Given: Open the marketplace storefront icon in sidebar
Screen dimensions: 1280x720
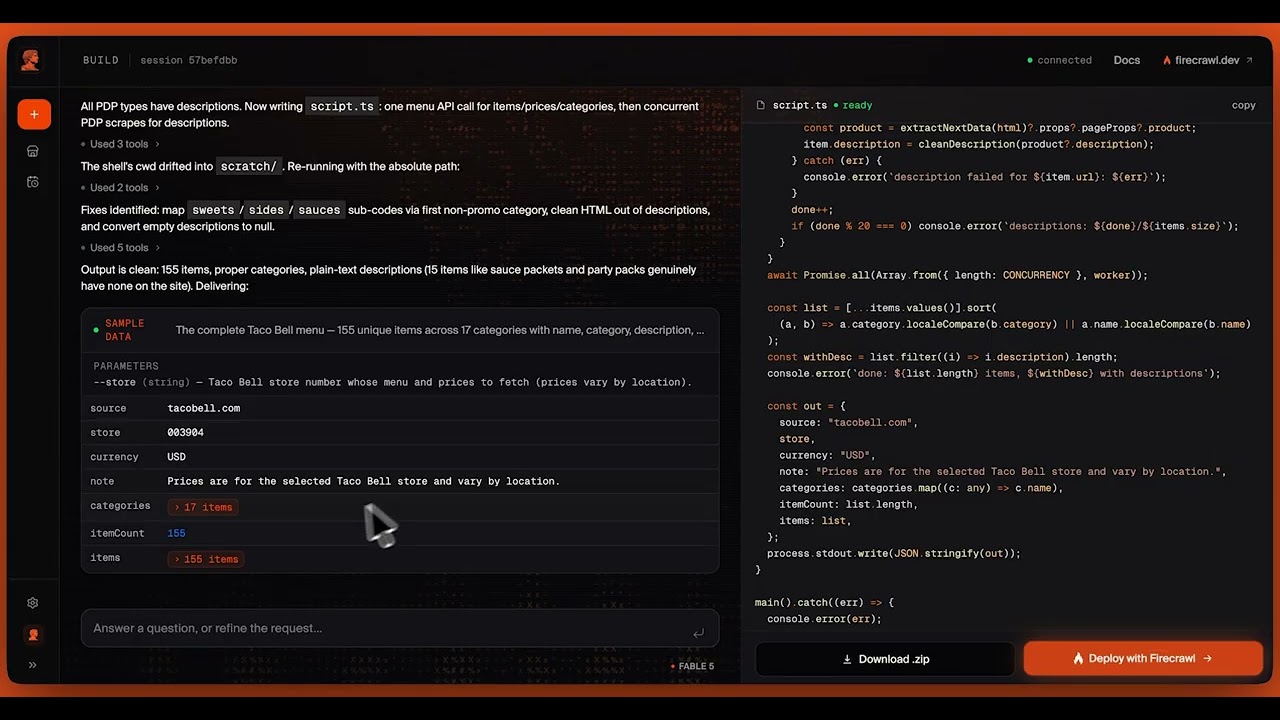Looking at the screenshot, I should click(x=33, y=151).
